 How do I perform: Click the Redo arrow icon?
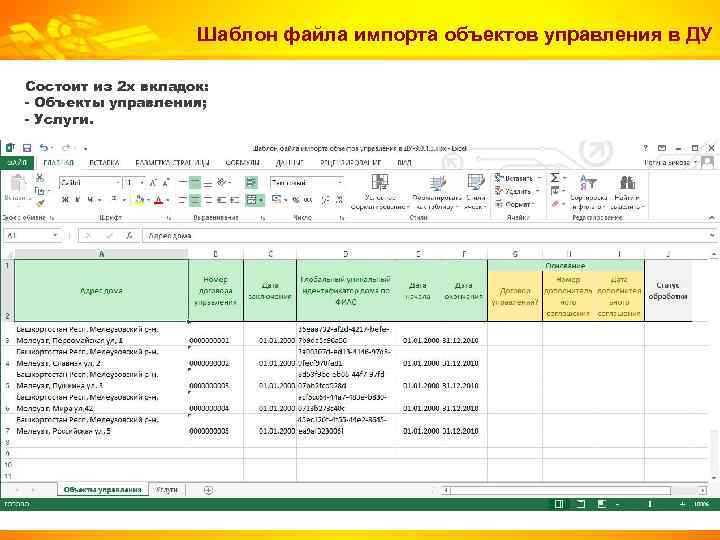coord(67,148)
